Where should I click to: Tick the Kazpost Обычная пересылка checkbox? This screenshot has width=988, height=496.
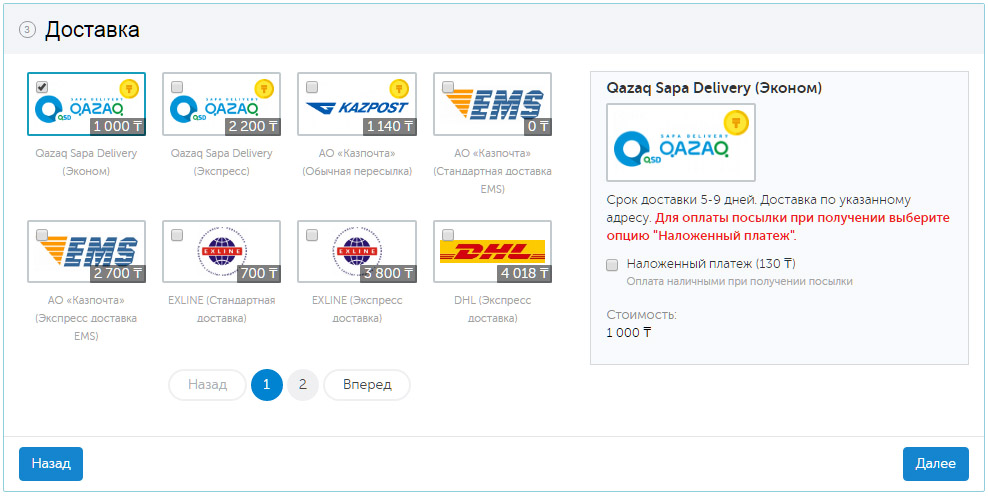tap(312, 87)
